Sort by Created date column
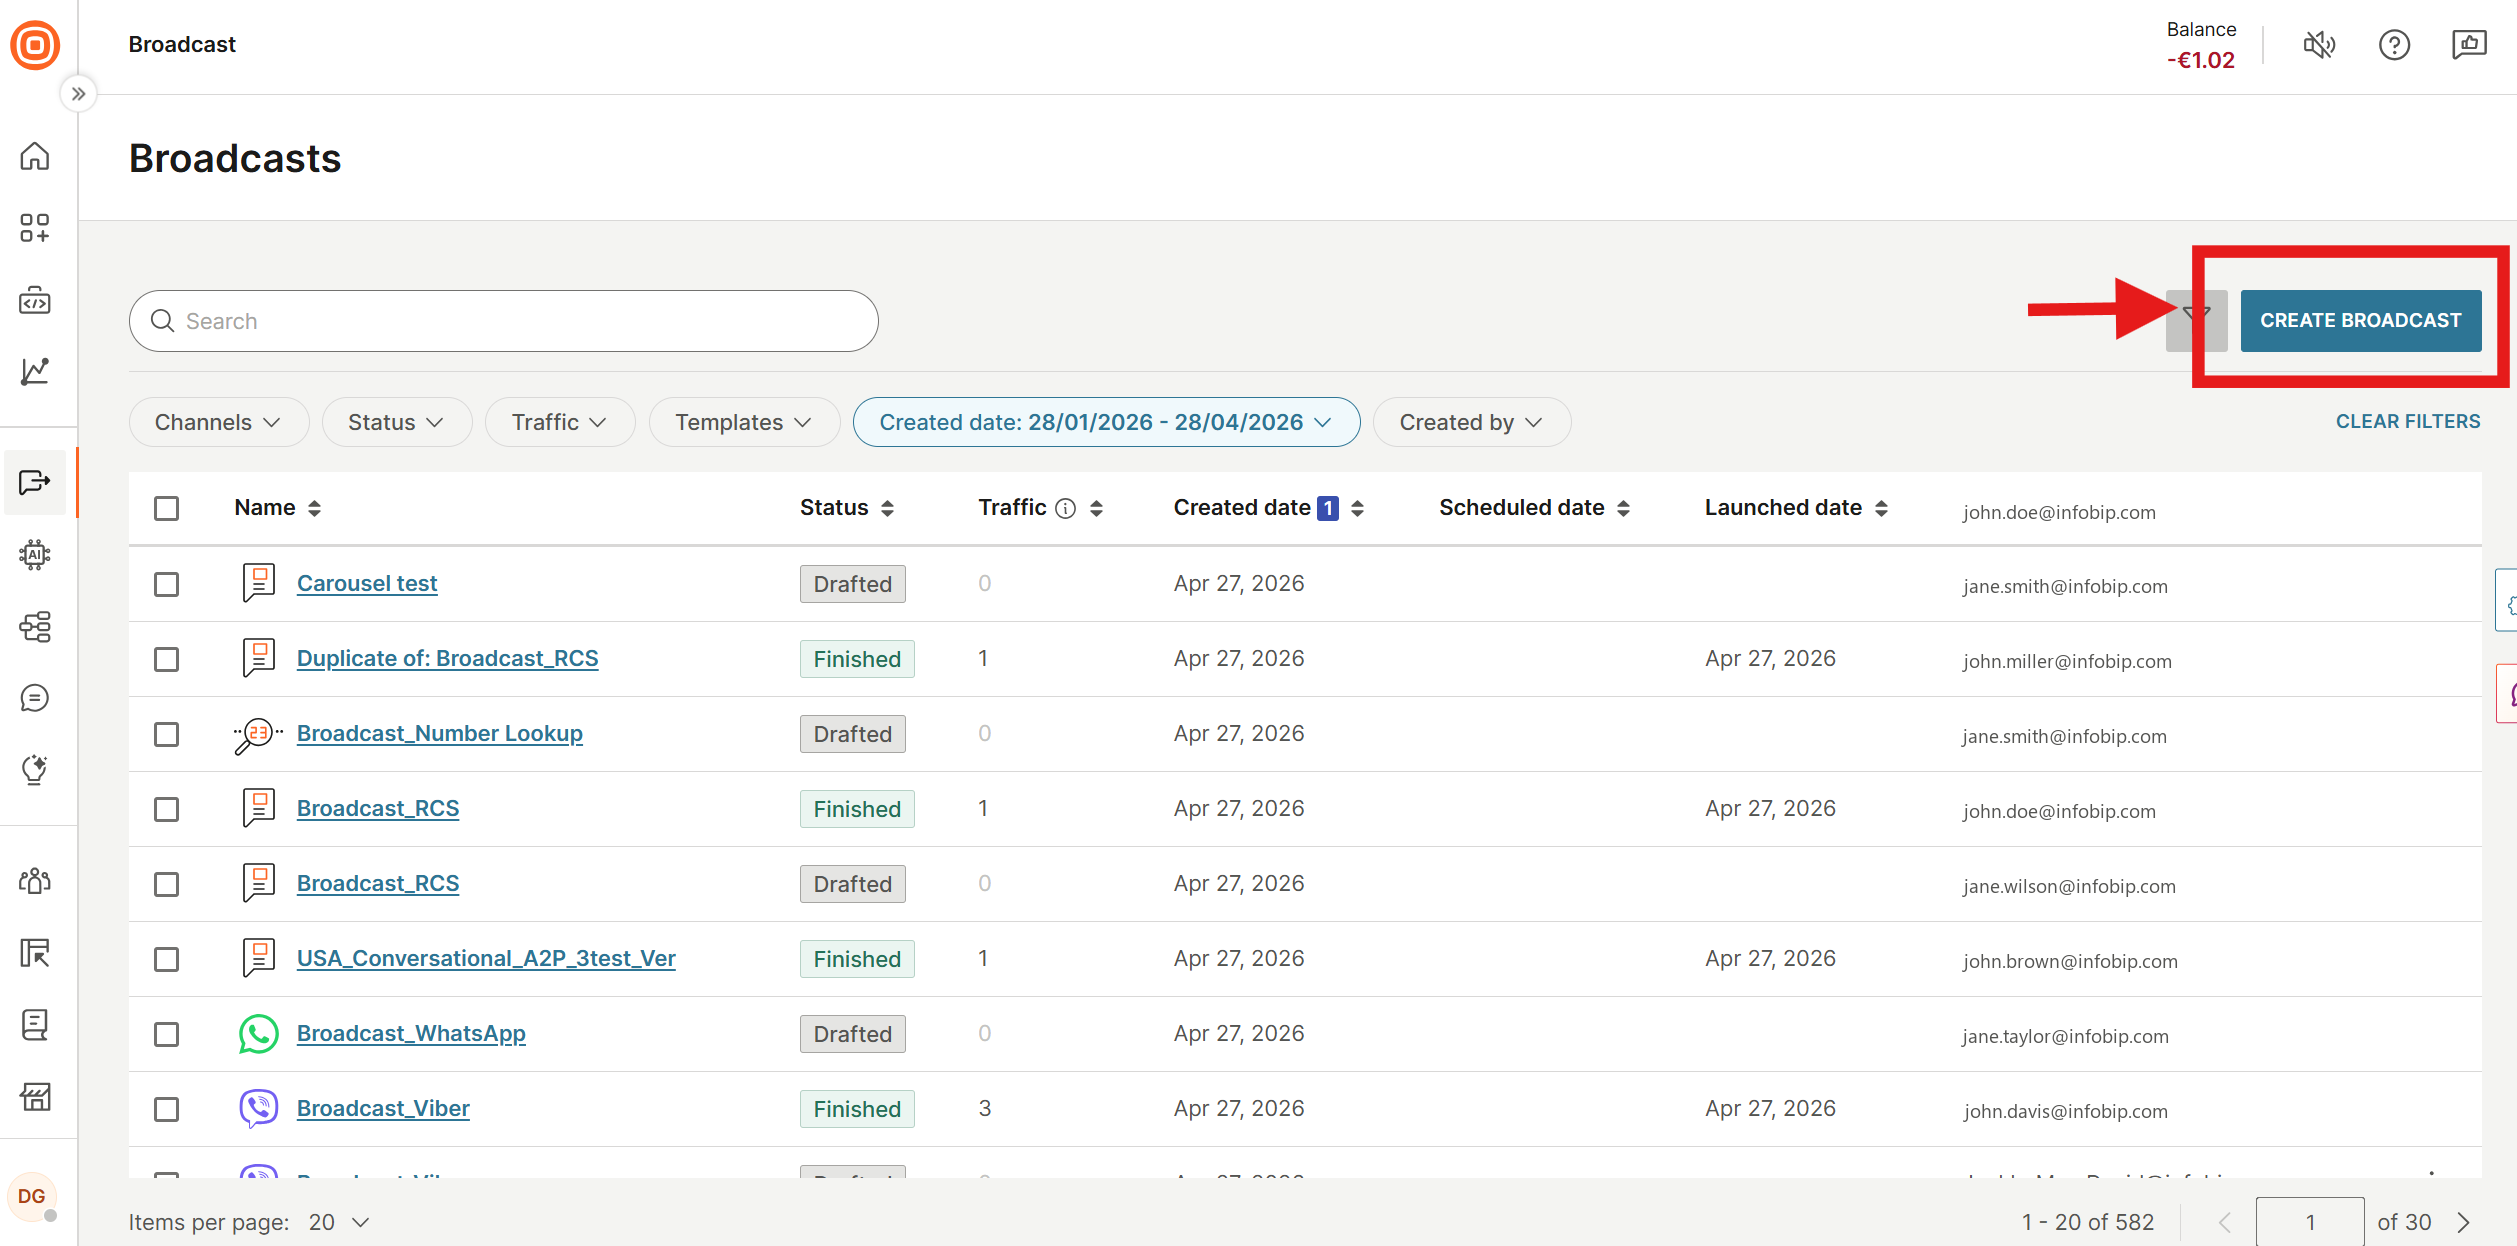The width and height of the screenshot is (2517, 1246). pos(1357,509)
